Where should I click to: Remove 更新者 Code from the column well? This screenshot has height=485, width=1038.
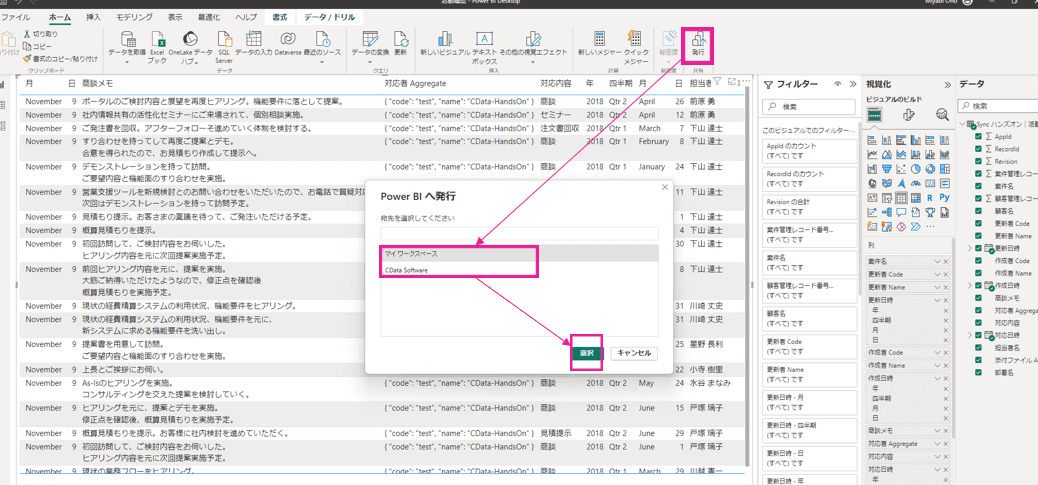point(946,275)
